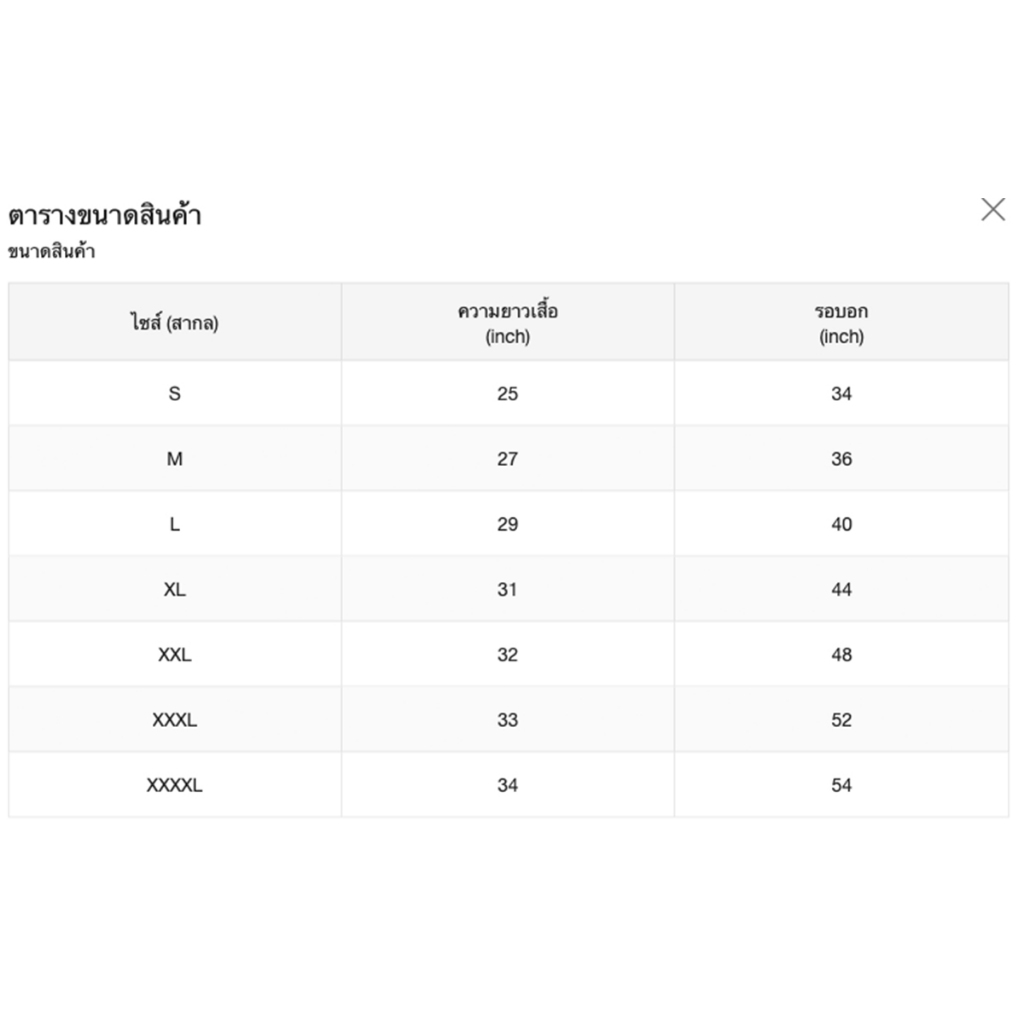Select the XXXXL size row label
The width and height of the screenshot is (1024, 1024).
pyautogui.click(x=175, y=785)
